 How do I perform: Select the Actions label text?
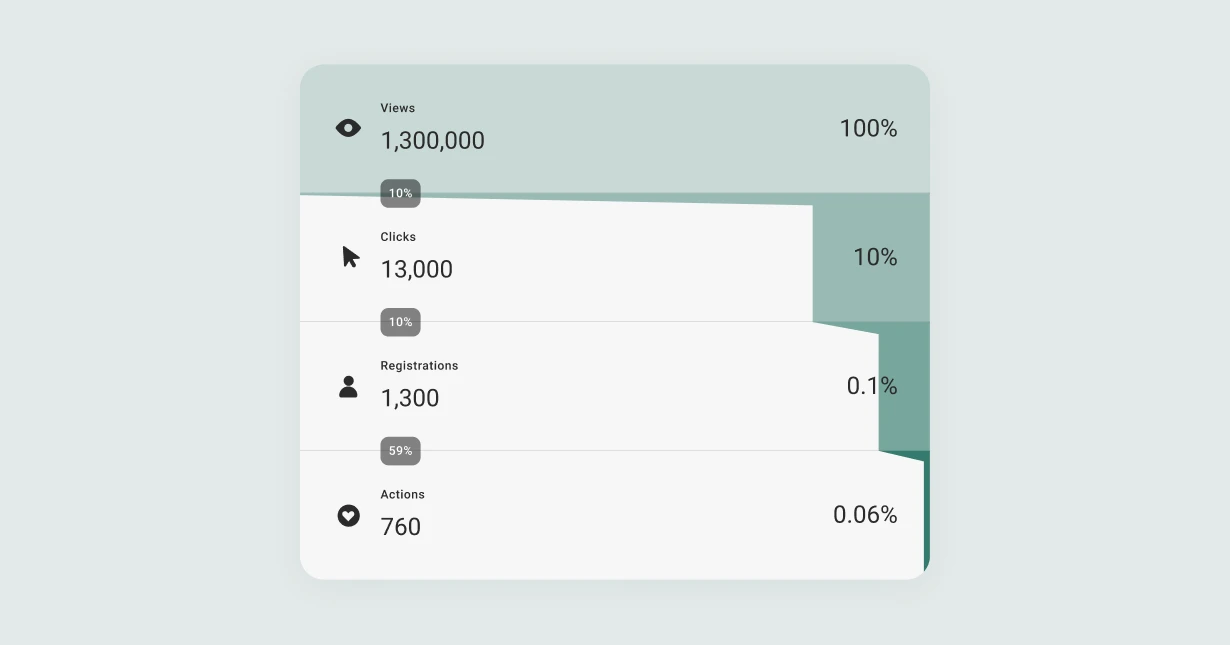pyautogui.click(x=402, y=495)
